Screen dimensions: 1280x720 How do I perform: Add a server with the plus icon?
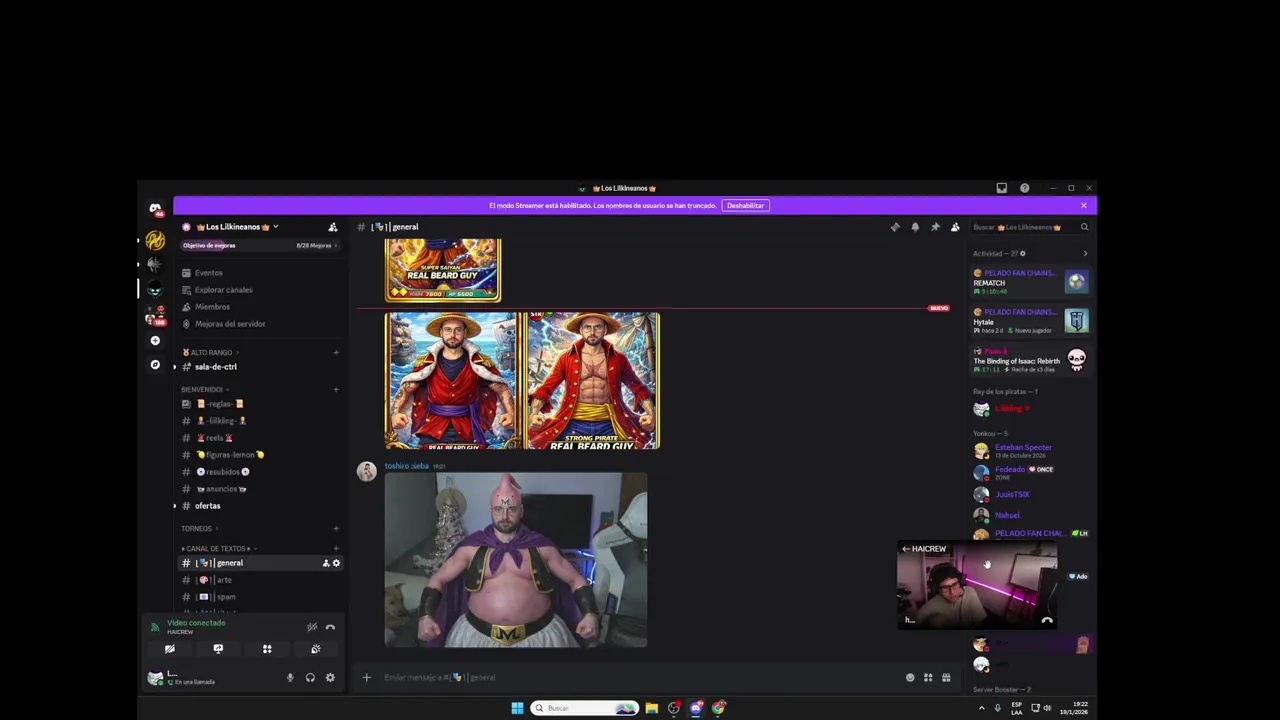tap(155, 341)
